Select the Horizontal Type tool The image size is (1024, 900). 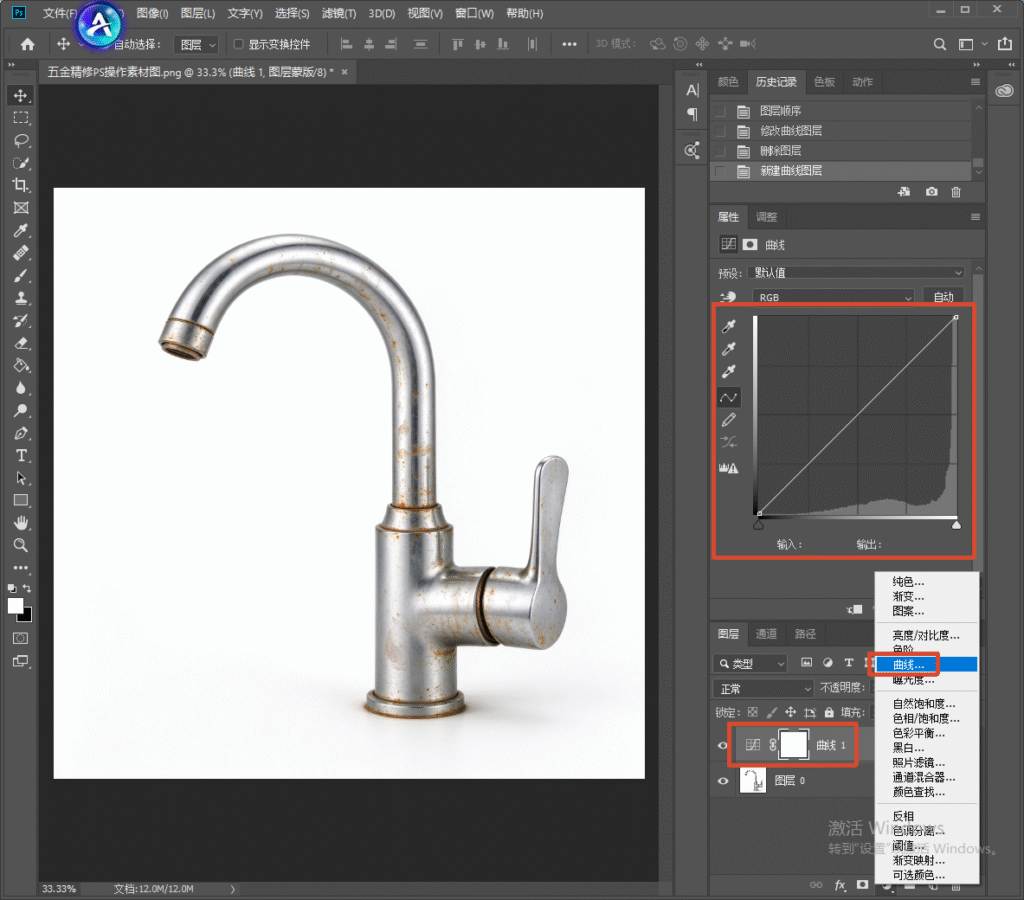coord(21,455)
